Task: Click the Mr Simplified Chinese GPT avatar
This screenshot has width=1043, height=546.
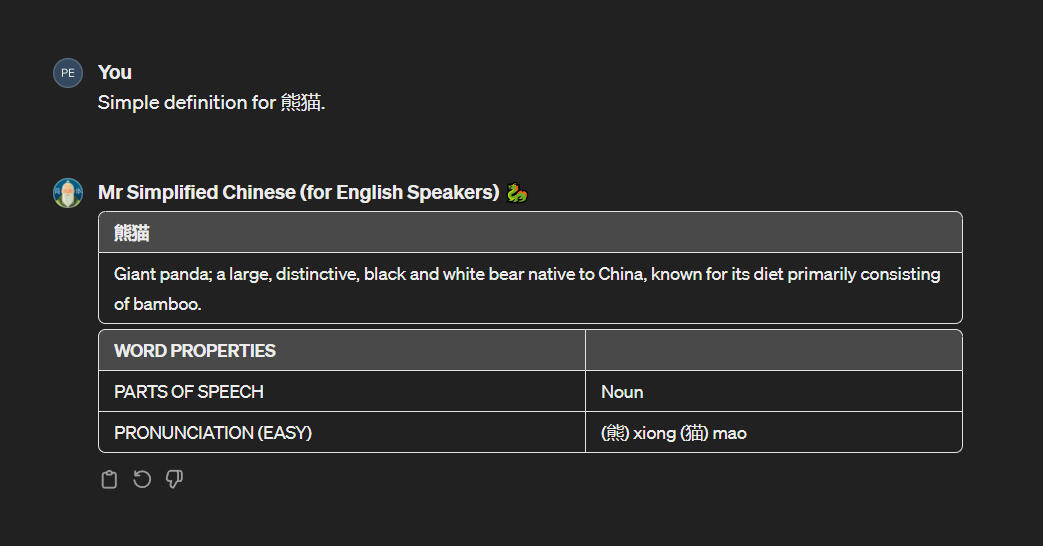Action: (x=68, y=193)
